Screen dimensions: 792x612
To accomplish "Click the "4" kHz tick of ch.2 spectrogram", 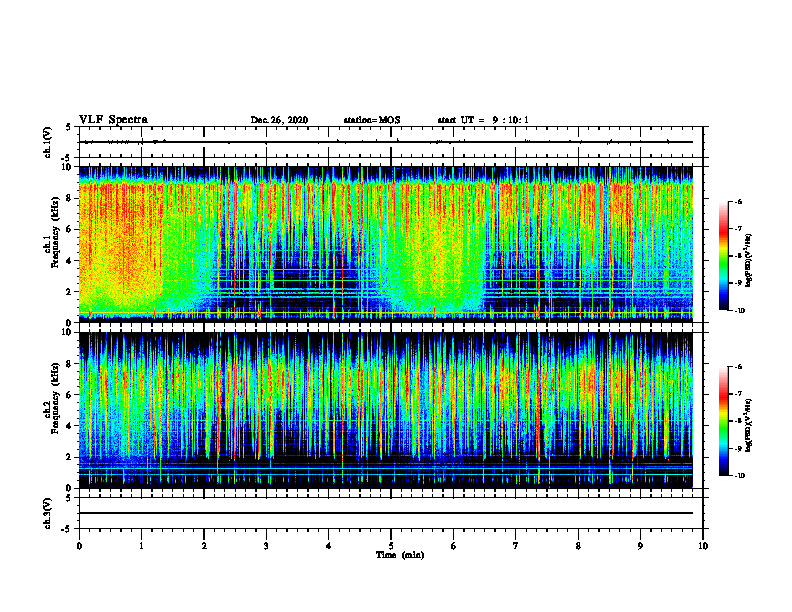I will pos(70,426).
